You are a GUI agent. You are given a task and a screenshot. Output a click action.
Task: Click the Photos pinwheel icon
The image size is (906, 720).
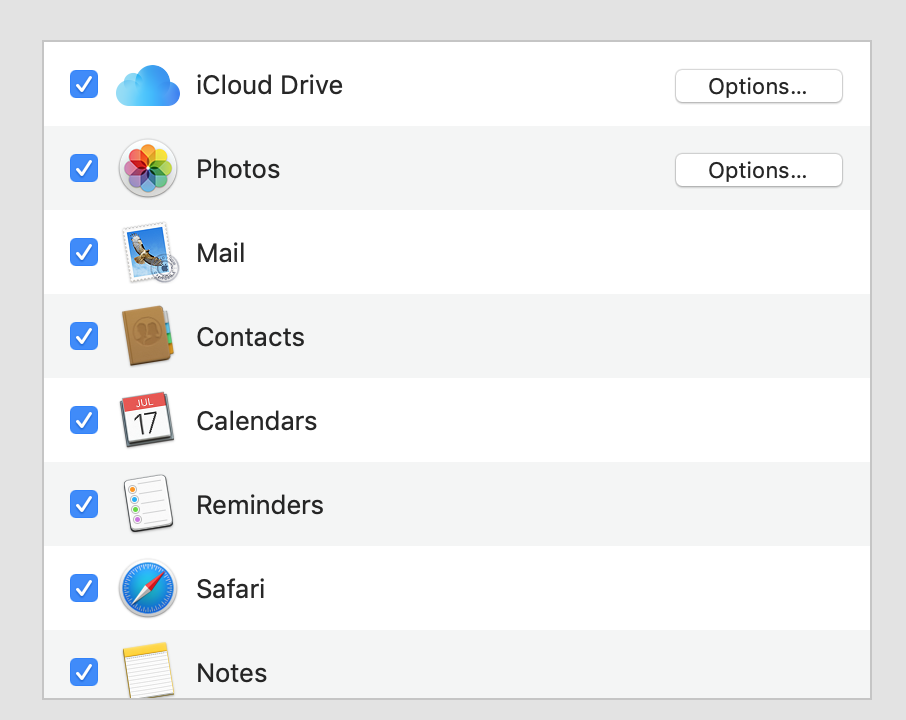tap(148, 168)
